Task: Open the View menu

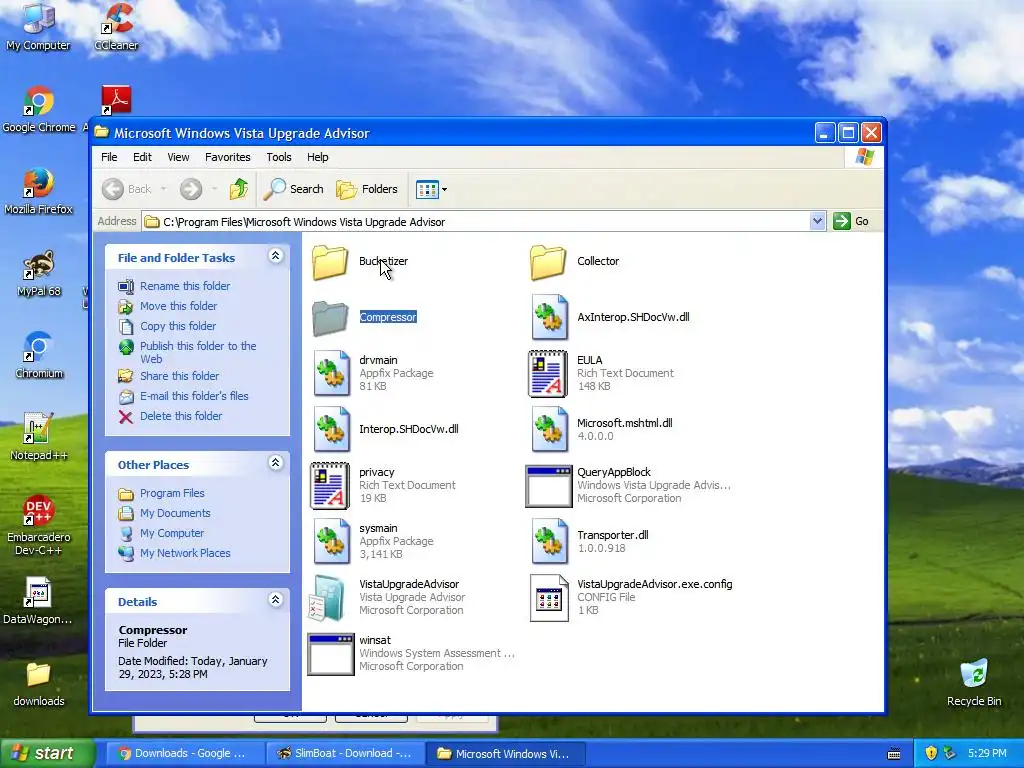Action: pos(178,157)
